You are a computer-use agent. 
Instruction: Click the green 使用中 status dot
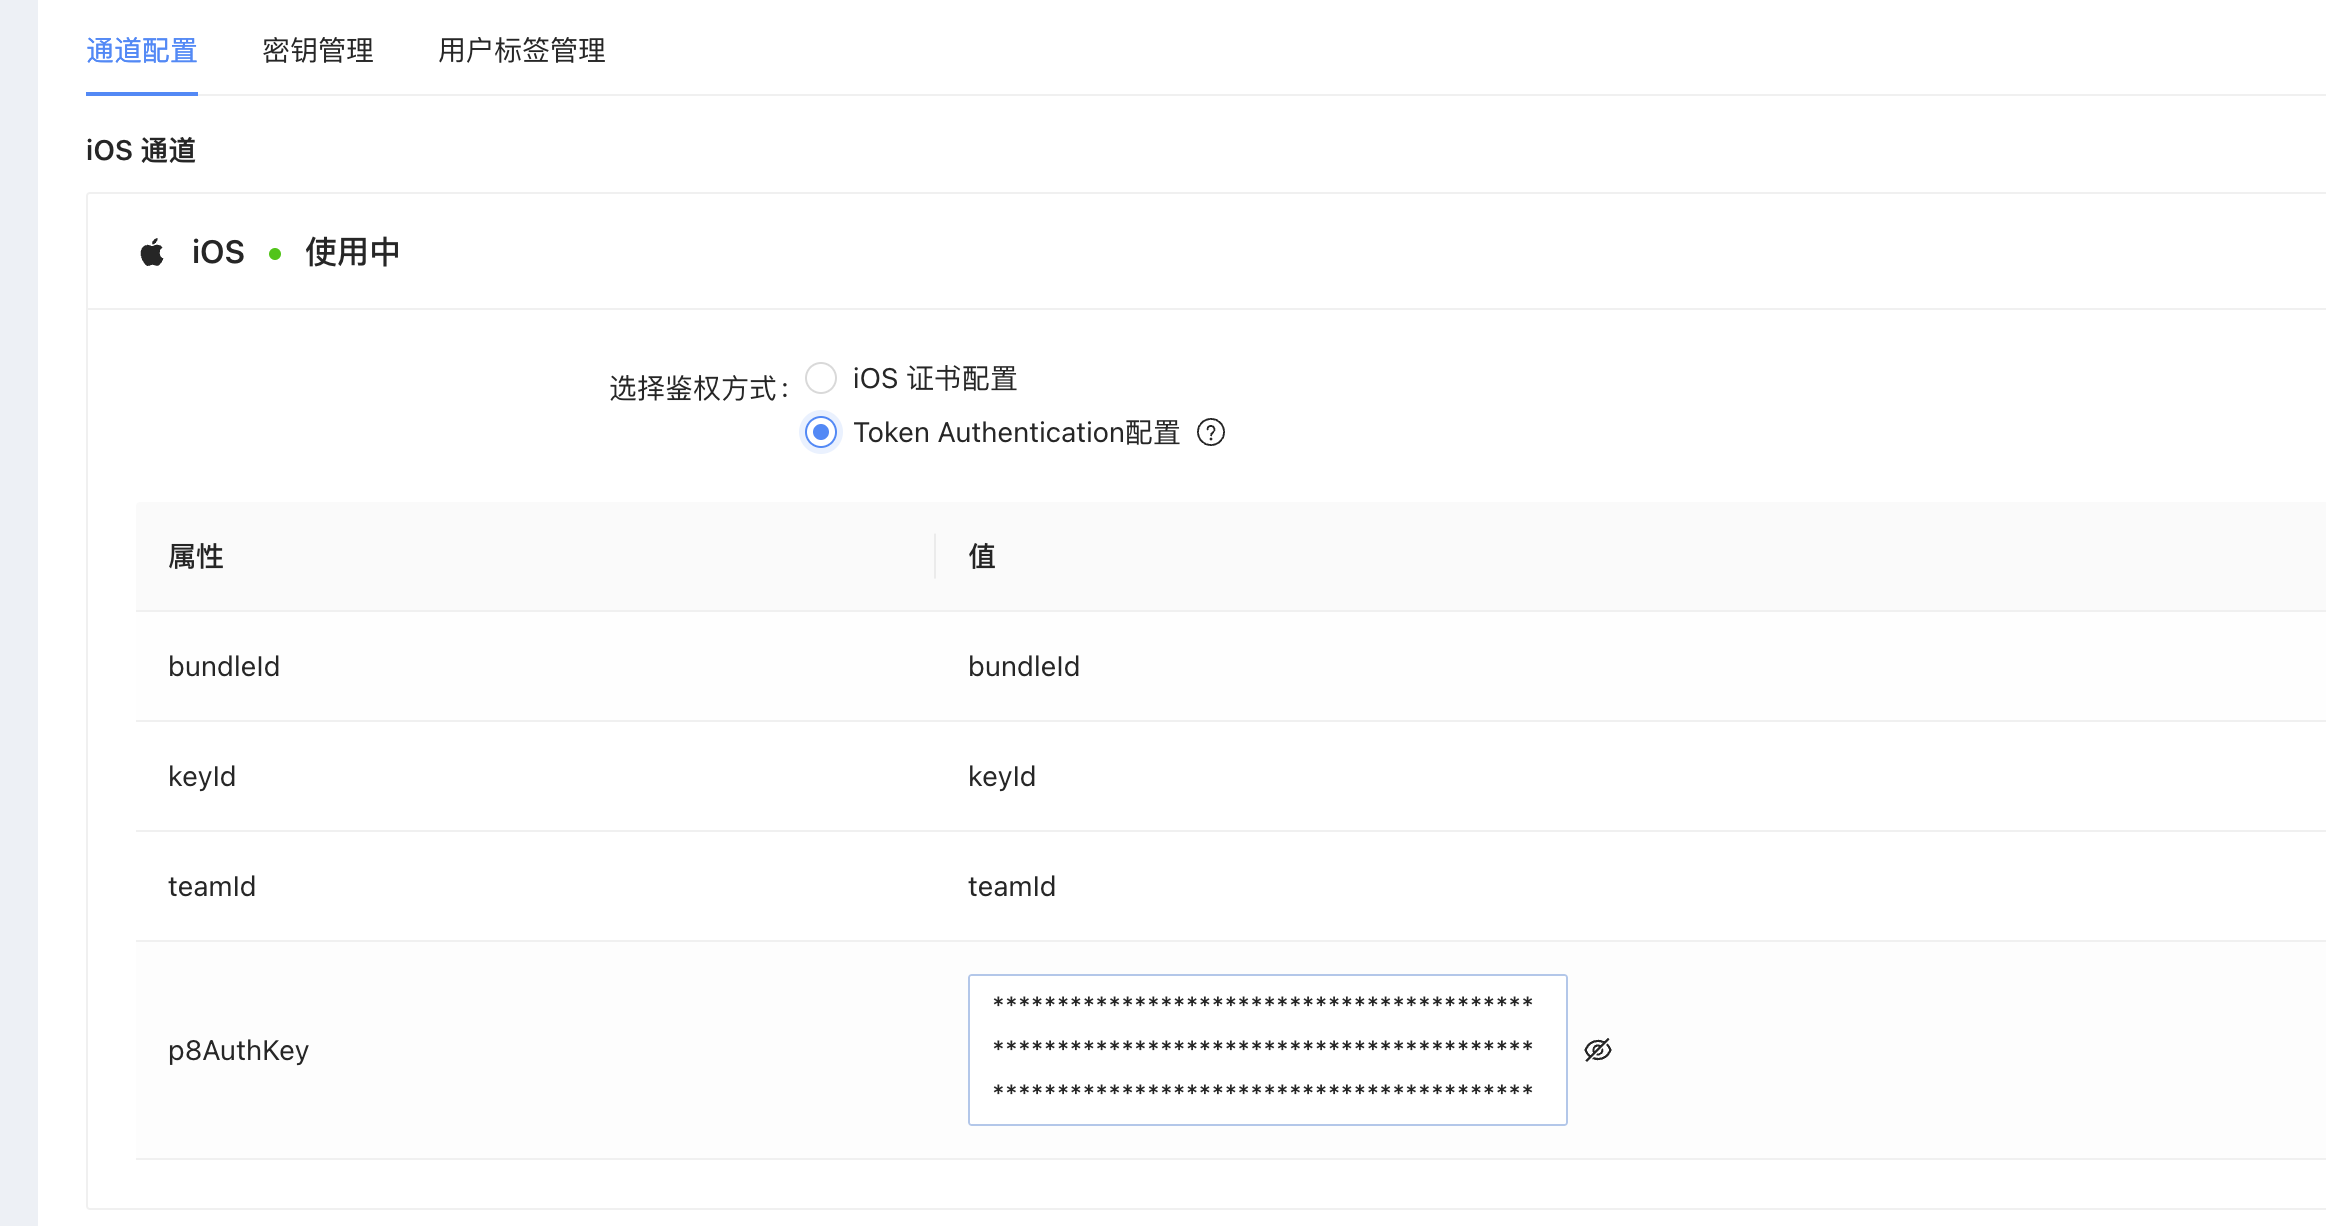[x=275, y=254]
